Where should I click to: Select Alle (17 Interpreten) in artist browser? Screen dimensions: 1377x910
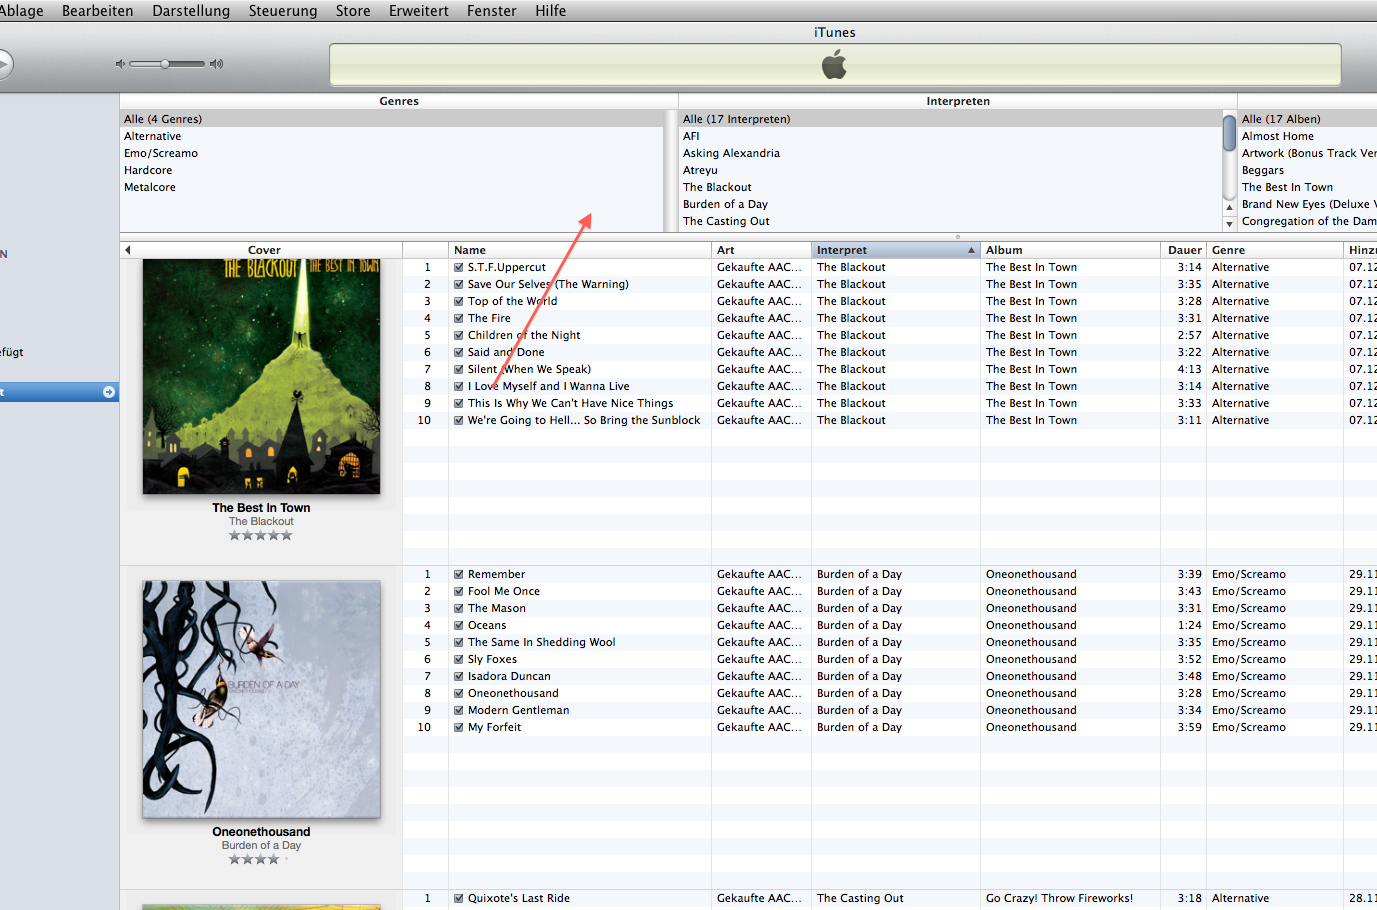point(950,119)
